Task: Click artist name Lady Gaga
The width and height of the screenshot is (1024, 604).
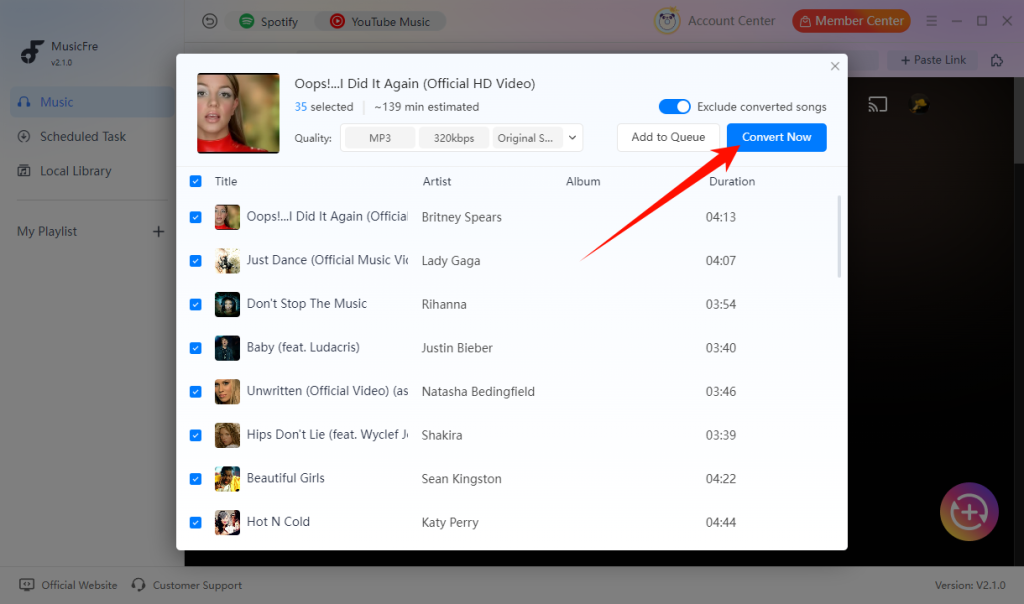Action: tap(451, 261)
